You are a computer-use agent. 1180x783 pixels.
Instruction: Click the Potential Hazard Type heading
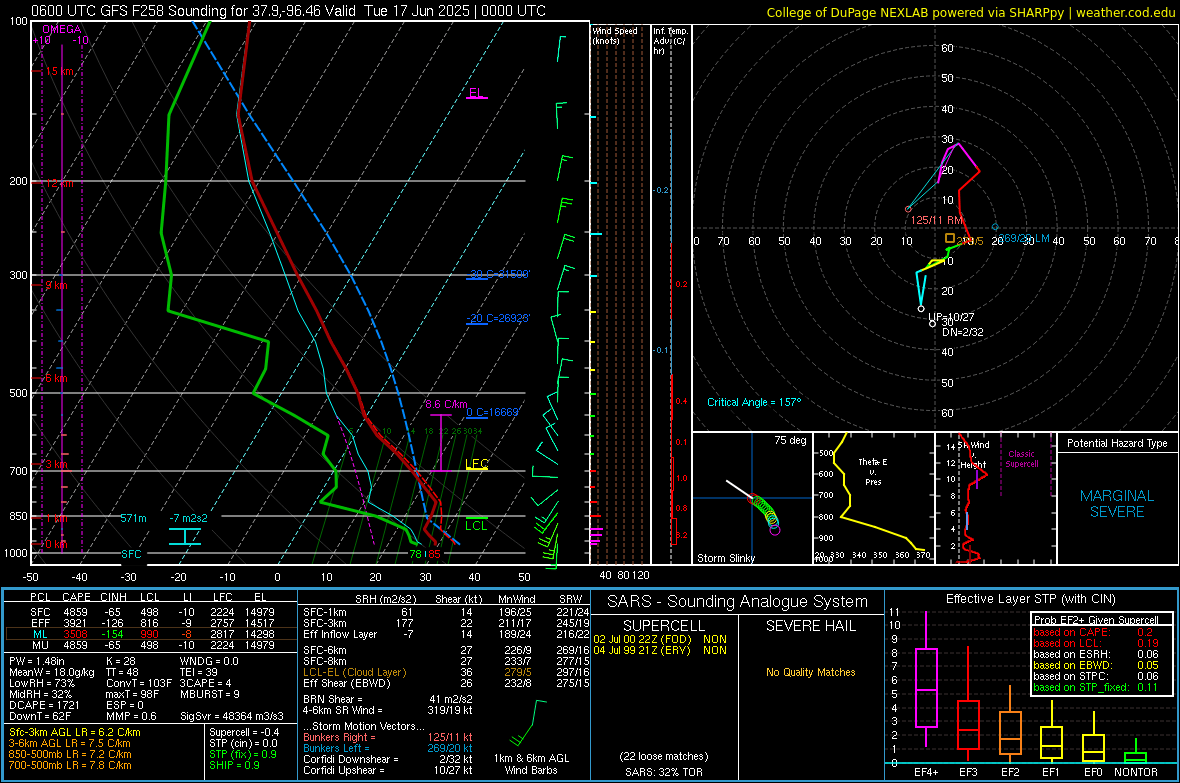point(1117,443)
